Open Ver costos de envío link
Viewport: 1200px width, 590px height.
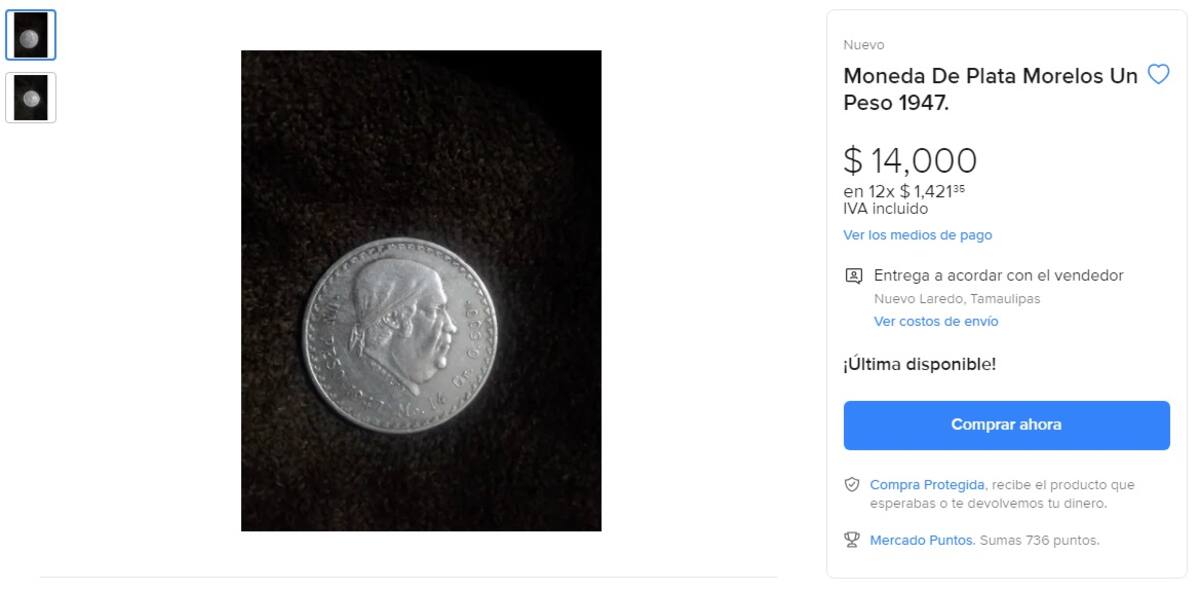[x=935, y=321]
